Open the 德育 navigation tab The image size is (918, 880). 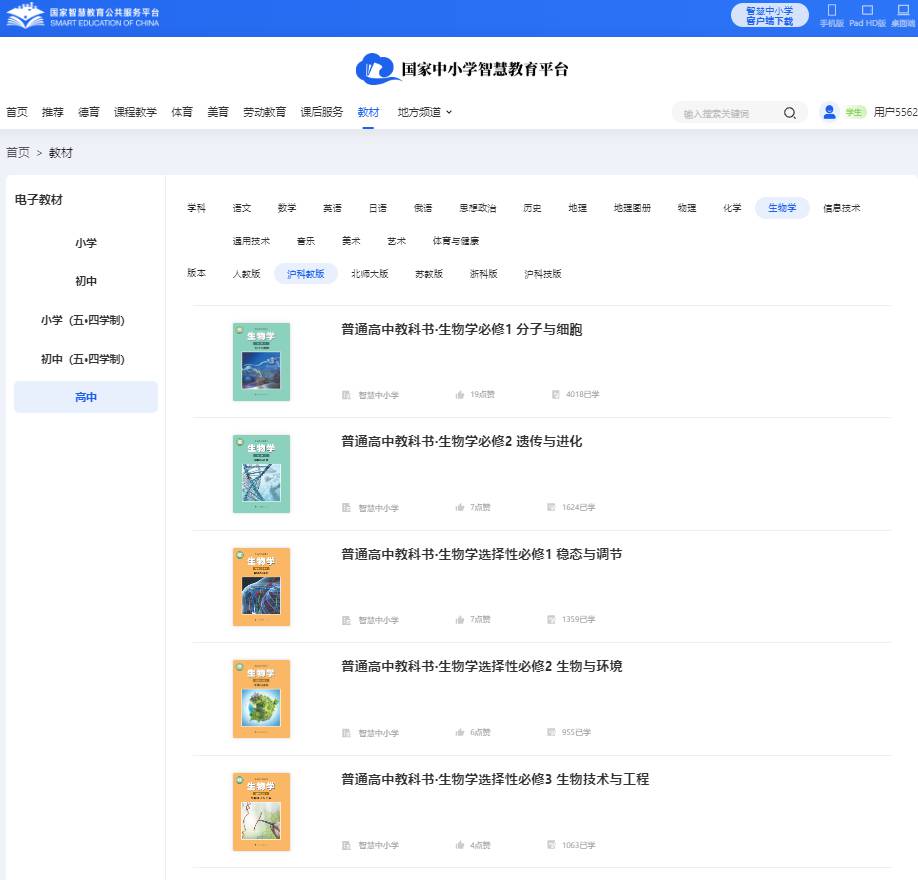87,112
